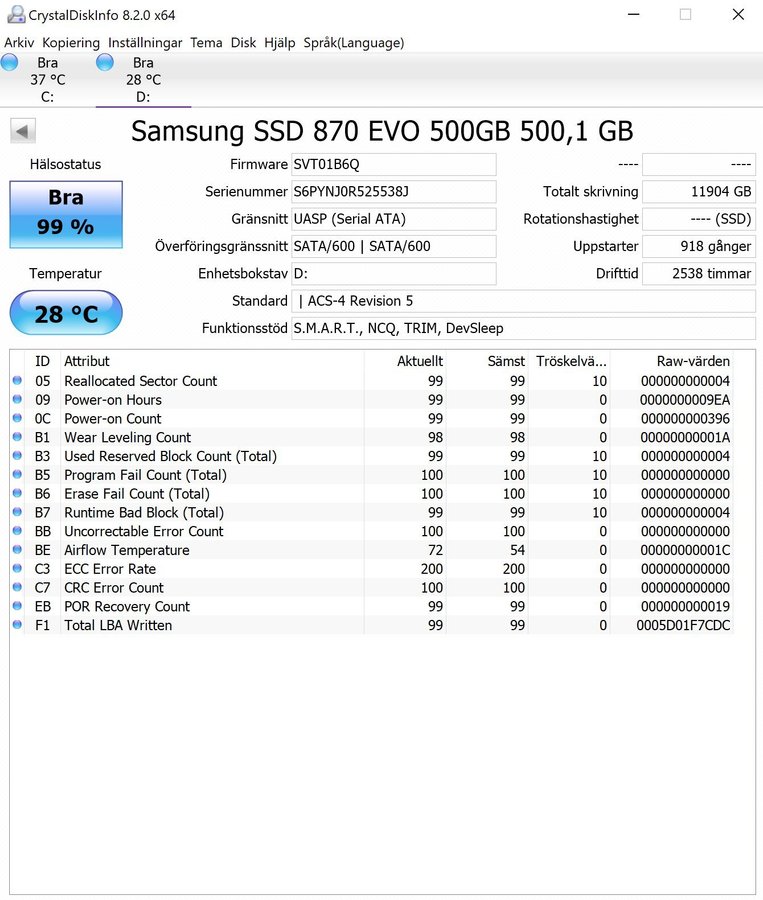This screenshot has width=763, height=900.
Task: Click the CrystalDiskInfo title bar app icon
Action: pos(16,15)
